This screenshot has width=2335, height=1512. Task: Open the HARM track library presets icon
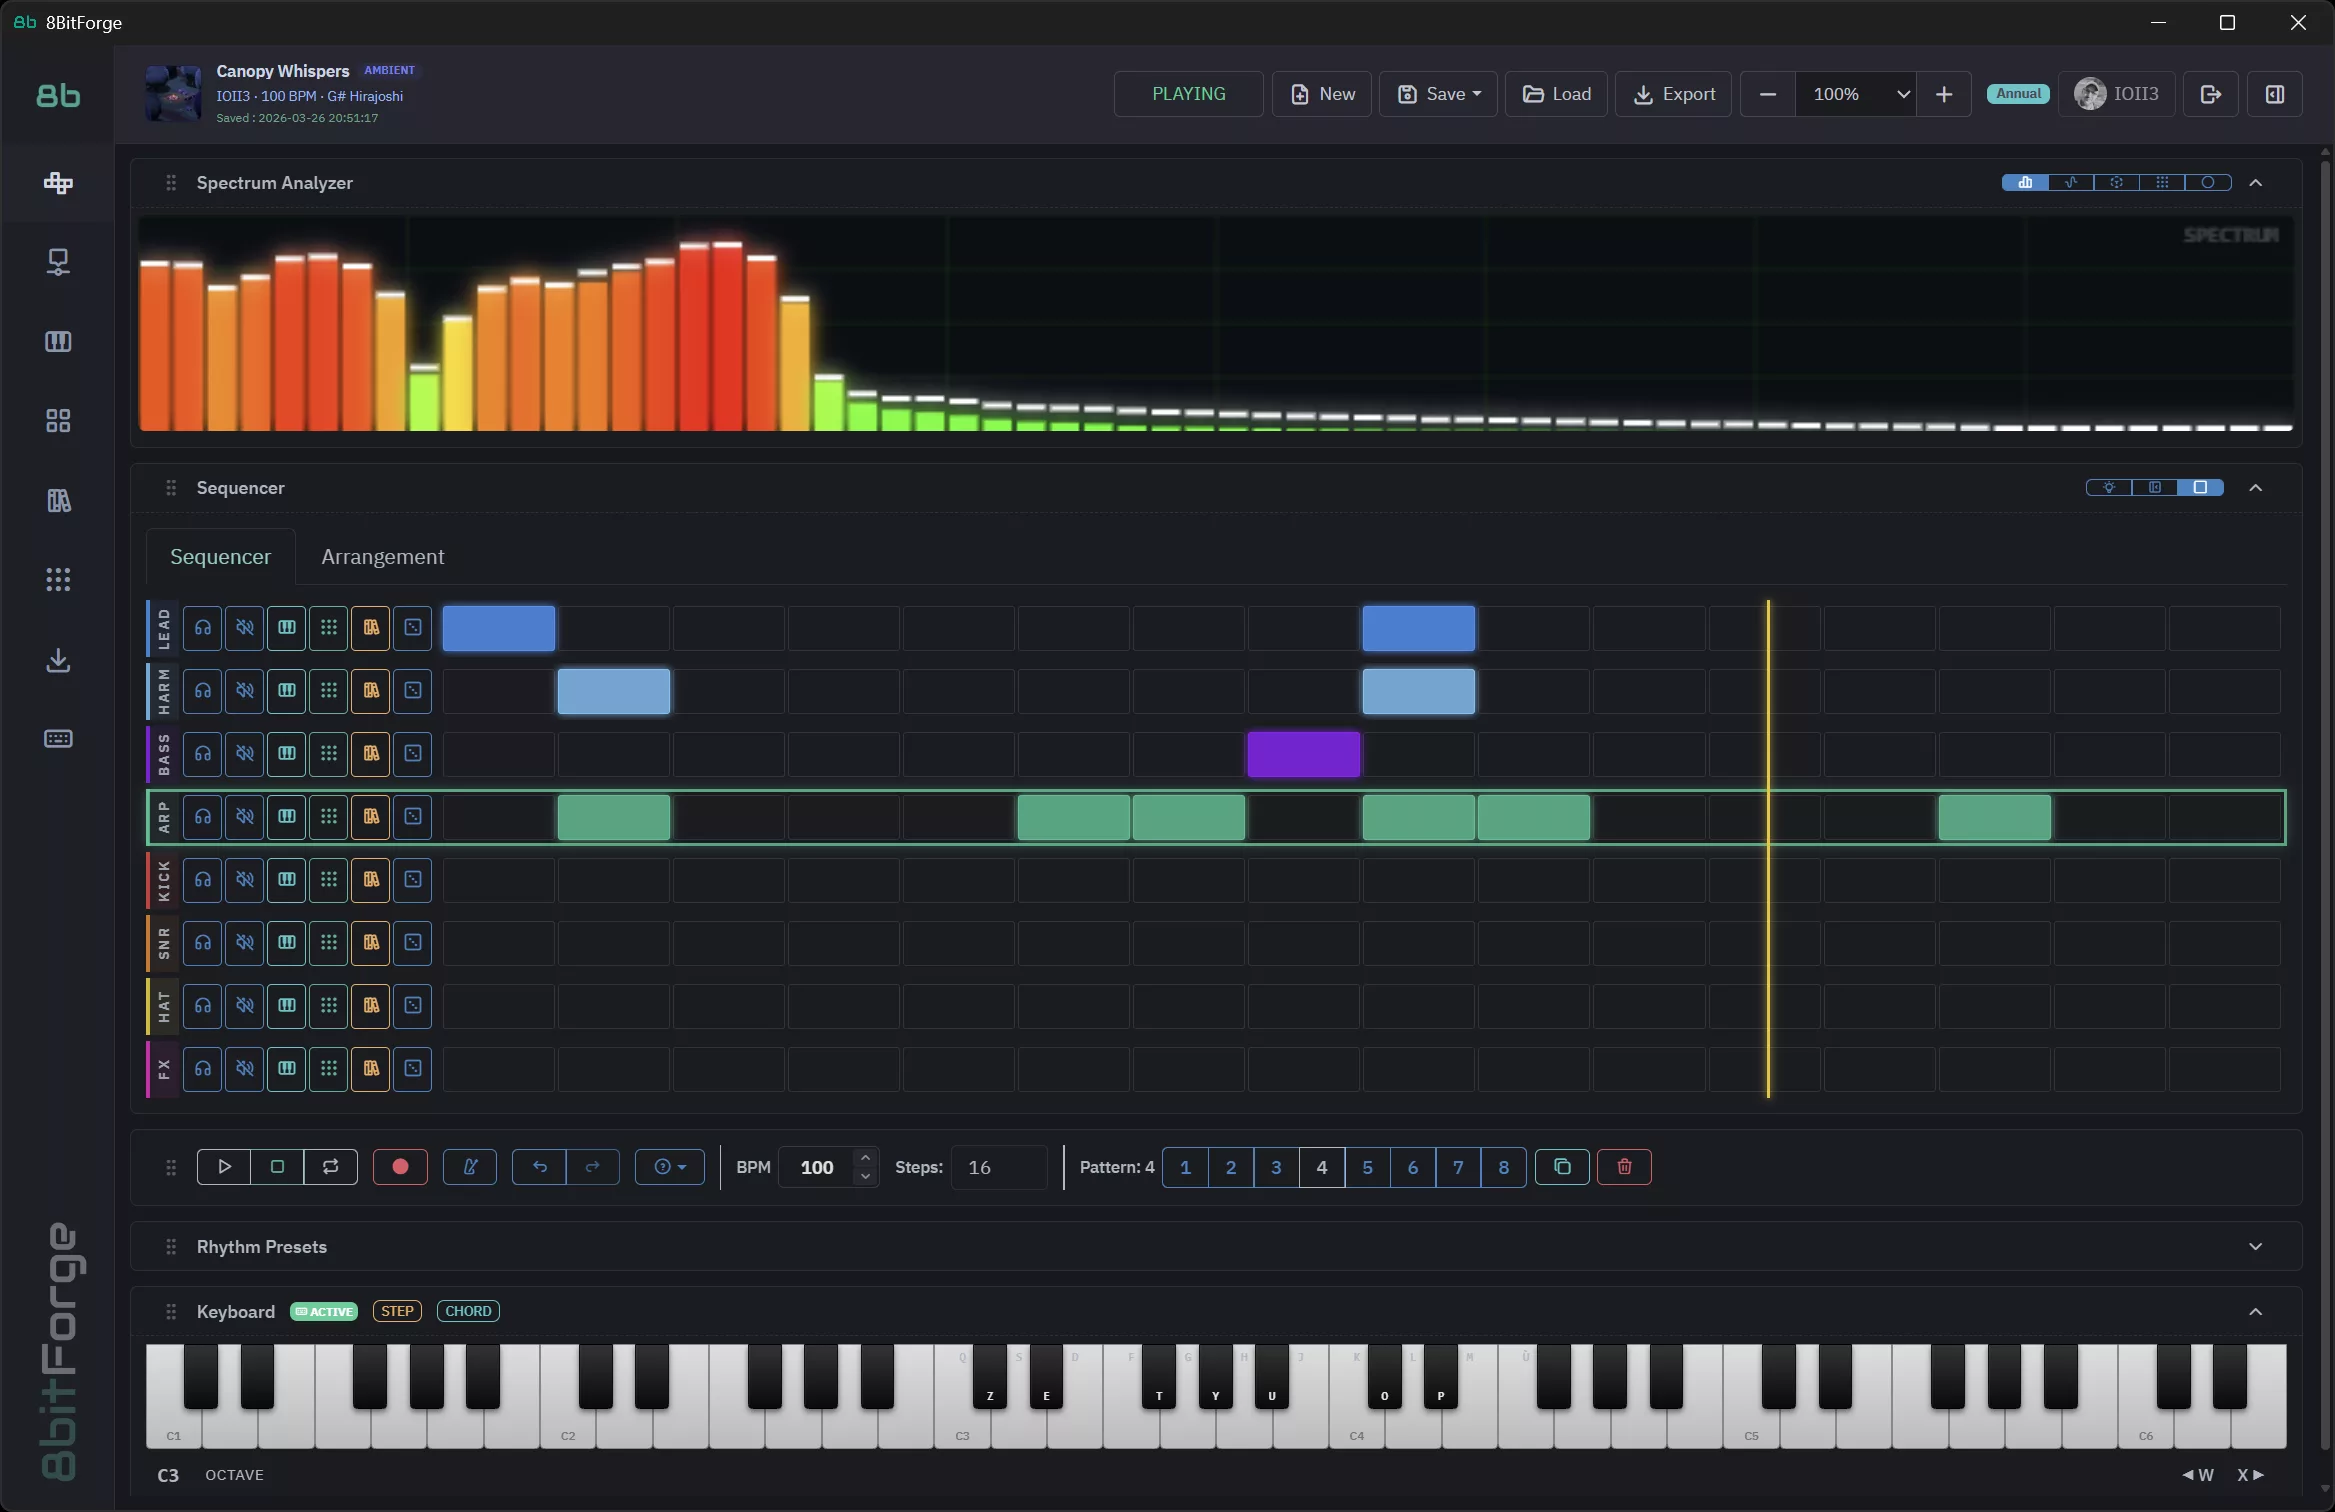point(371,690)
